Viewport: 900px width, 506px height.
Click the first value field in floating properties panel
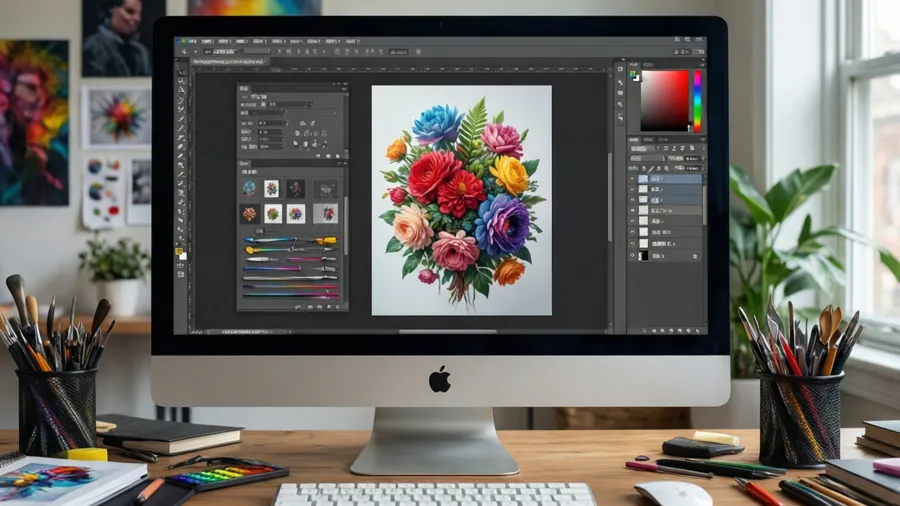271,123
